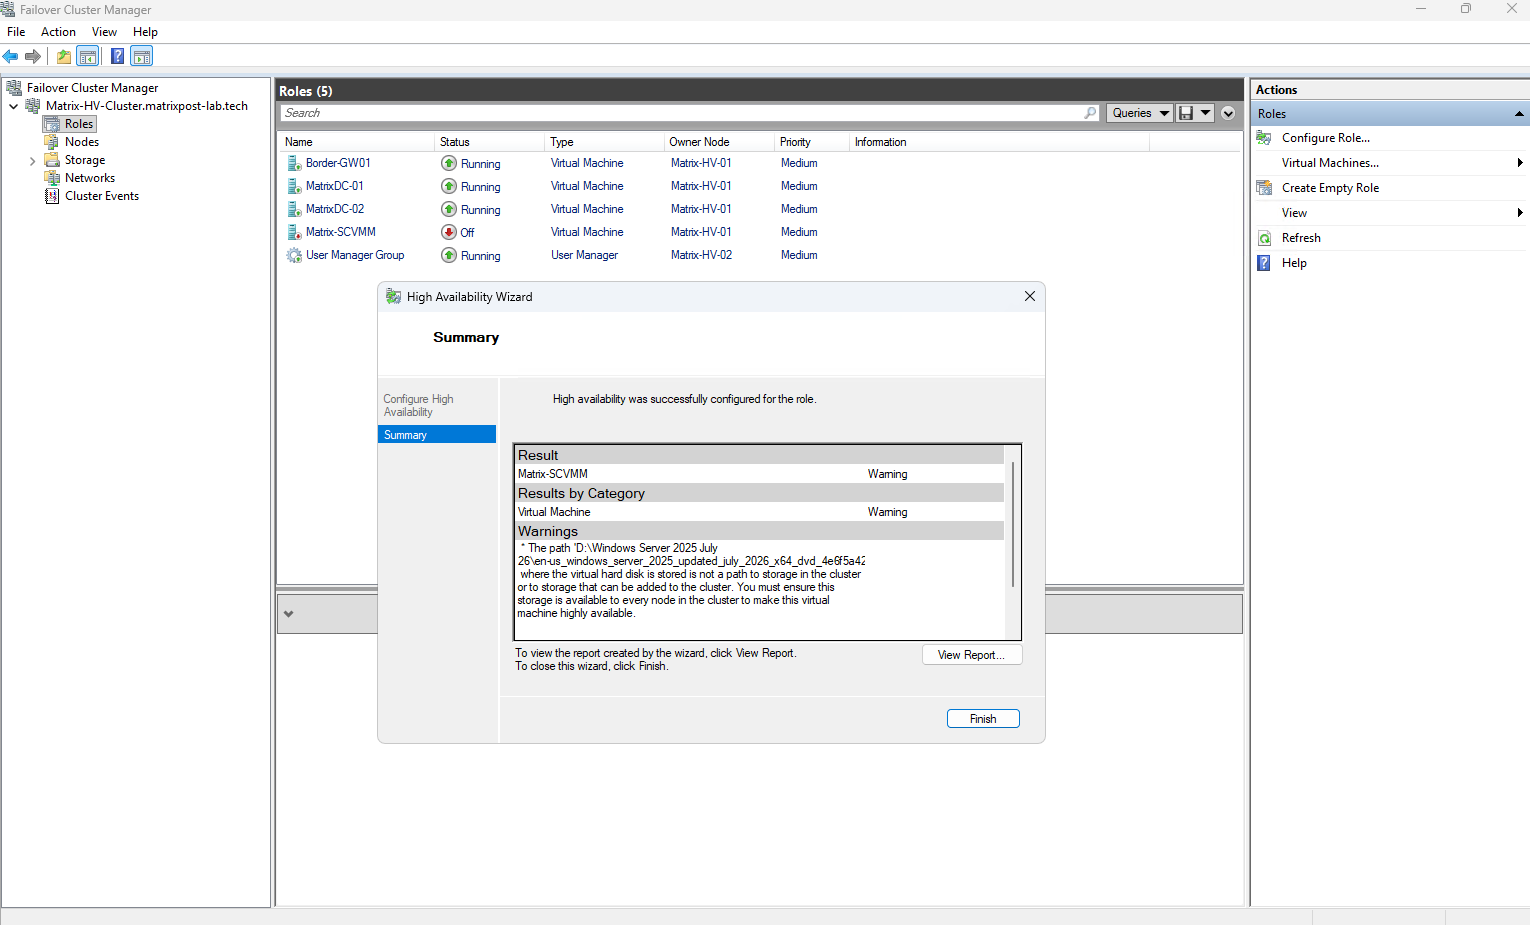Click the Configure Role icon in Actions
1530x925 pixels.
pos(1264,138)
